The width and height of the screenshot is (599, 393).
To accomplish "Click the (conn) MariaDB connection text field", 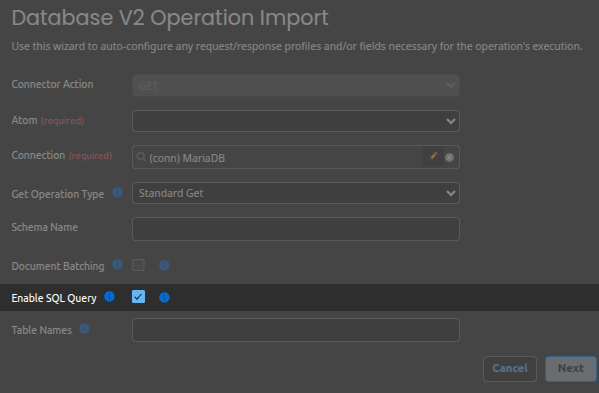I will (285, 157).
